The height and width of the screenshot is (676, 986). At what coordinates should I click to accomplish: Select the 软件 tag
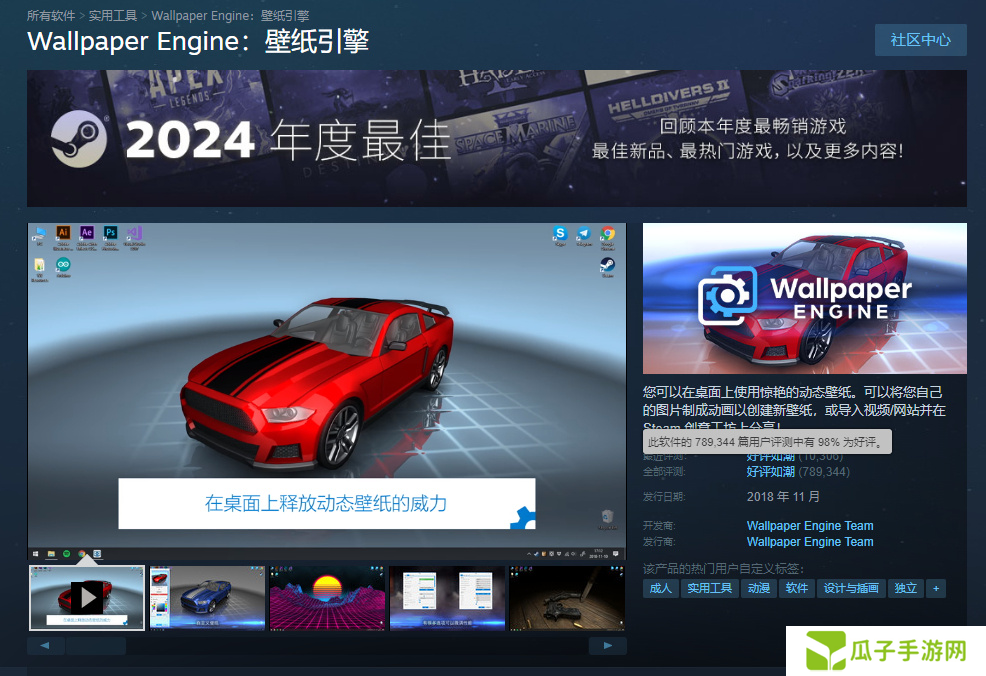(x=797, y=589)
